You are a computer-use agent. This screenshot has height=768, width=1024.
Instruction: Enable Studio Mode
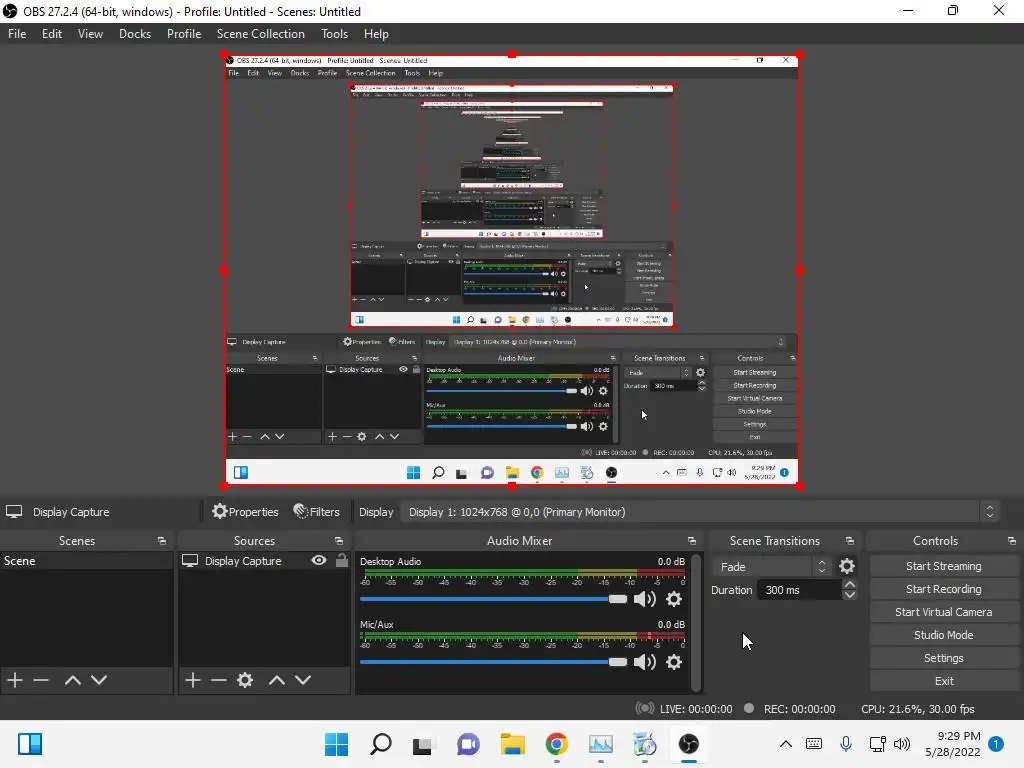(944, 635)
